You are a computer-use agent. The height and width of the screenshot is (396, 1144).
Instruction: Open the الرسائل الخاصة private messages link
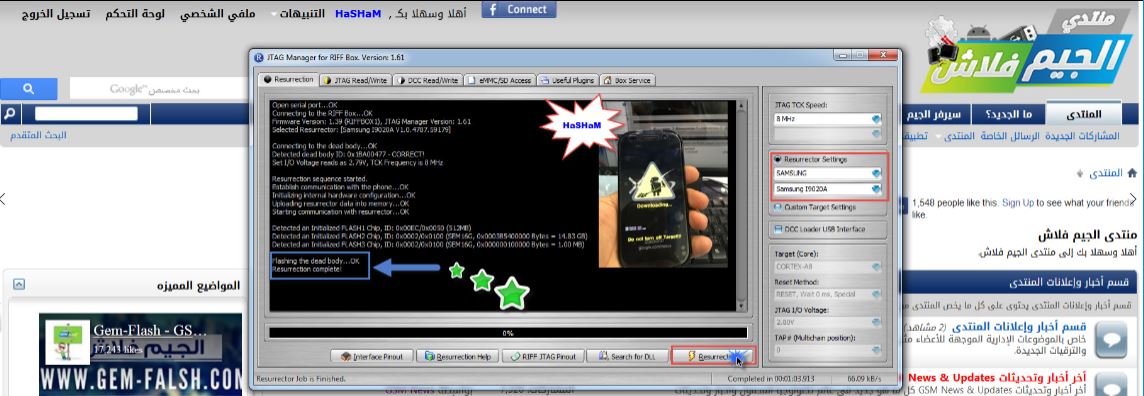tap(1010, 136)
